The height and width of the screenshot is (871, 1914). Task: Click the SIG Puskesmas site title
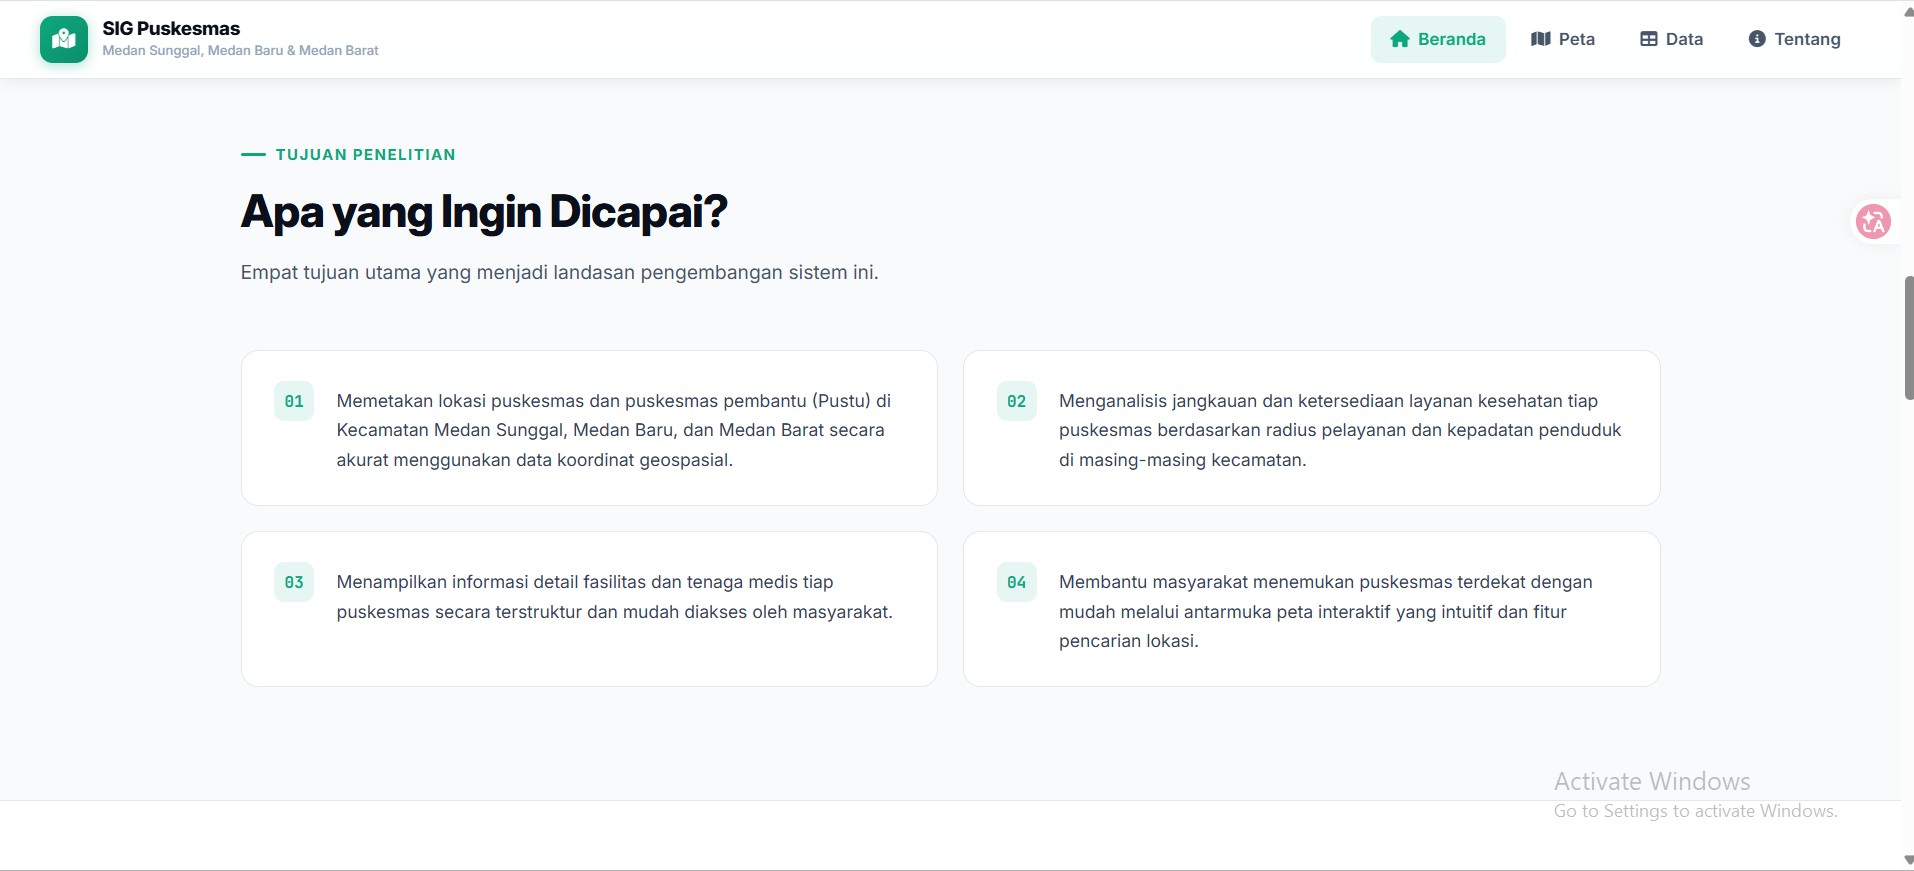pyautogui.click(x=171, y=29)
